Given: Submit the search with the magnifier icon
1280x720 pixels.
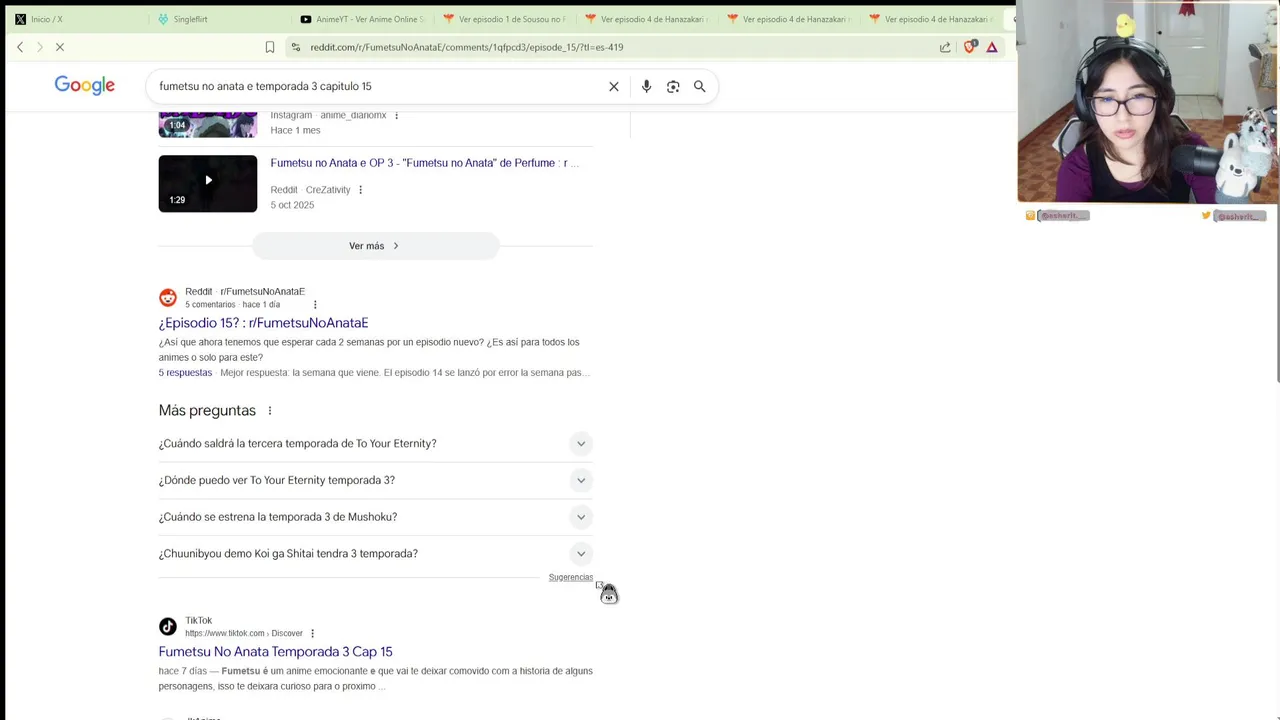Looking at the screenshot, I should click(700, 86).
